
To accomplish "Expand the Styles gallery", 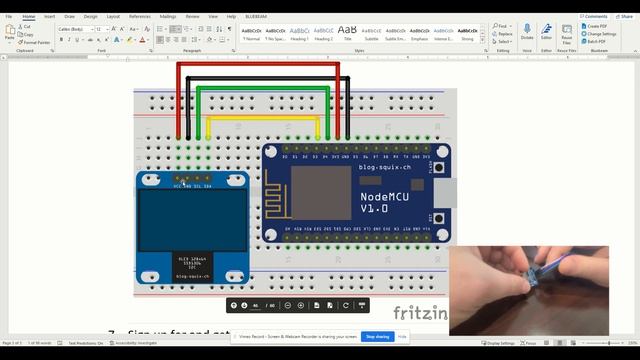I will click(x=482, y=41).
